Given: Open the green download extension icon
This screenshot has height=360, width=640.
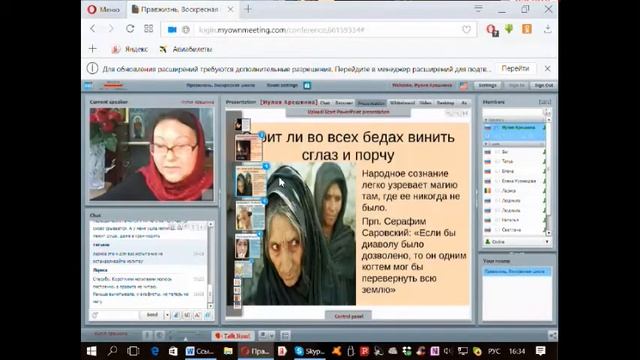Looking at the screenshot, I should (509, 29).
